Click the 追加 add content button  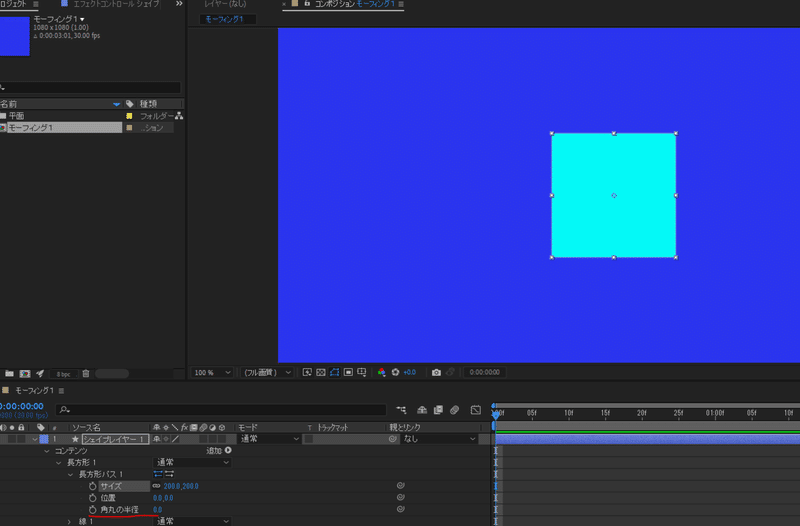[x=228, y=450]
